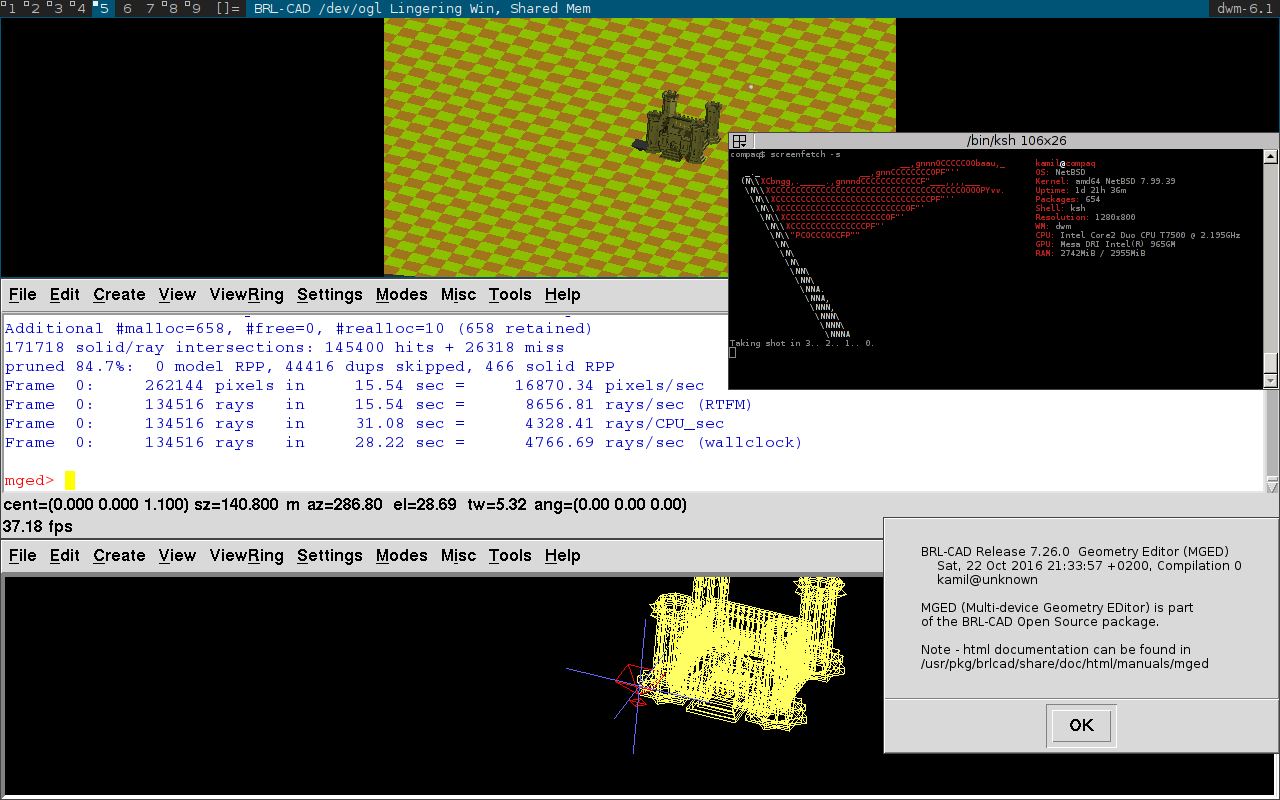
Task: Open Settings menu in the graphics window
Action: coord(330,556)
